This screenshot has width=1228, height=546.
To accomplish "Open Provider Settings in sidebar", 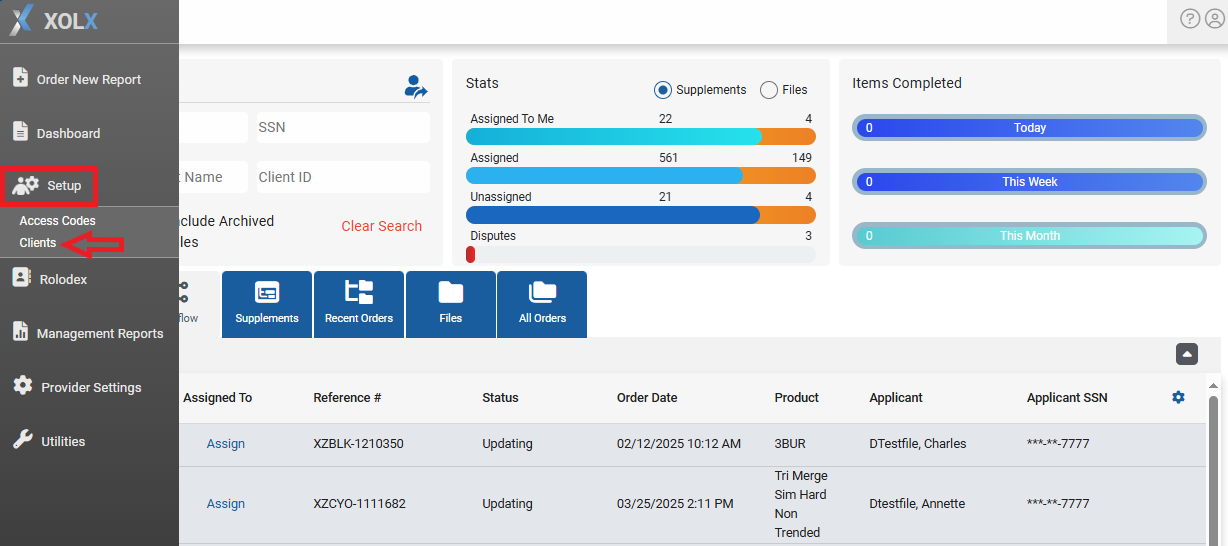I will pos(91,388).
